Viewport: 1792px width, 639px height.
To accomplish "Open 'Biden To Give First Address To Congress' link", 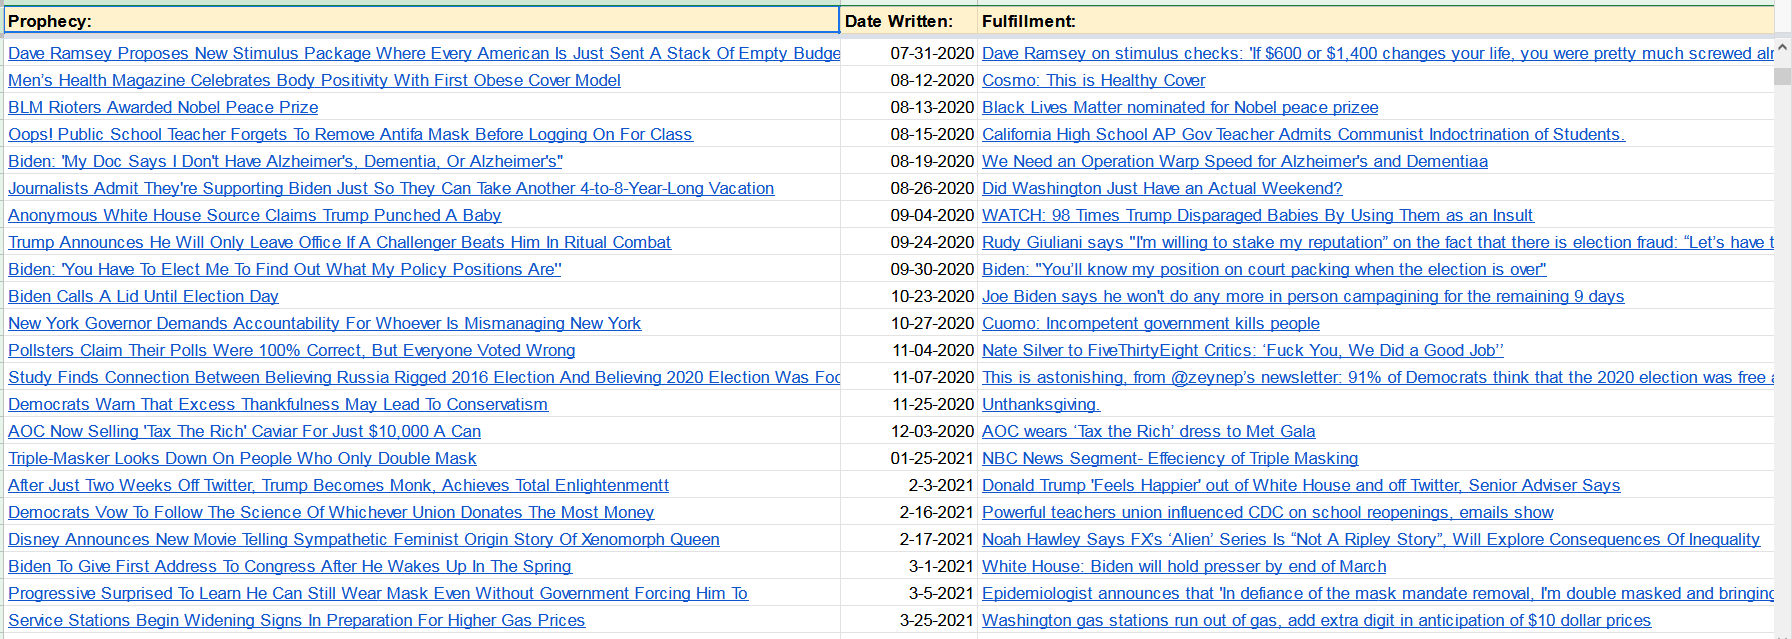I will [x=290, y=567].
